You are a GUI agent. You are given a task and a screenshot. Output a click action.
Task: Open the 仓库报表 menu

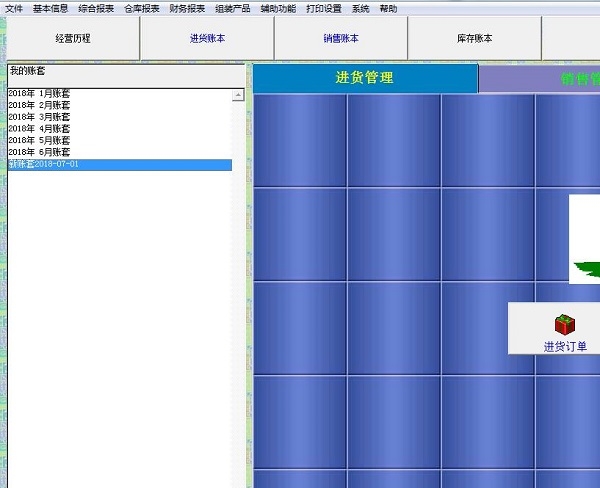tap(142, 8)
